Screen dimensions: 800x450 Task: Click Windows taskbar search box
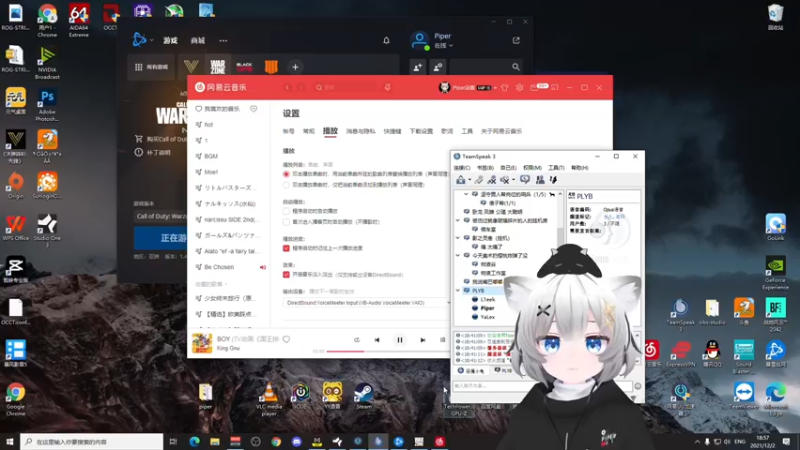[x=92, y=441]
